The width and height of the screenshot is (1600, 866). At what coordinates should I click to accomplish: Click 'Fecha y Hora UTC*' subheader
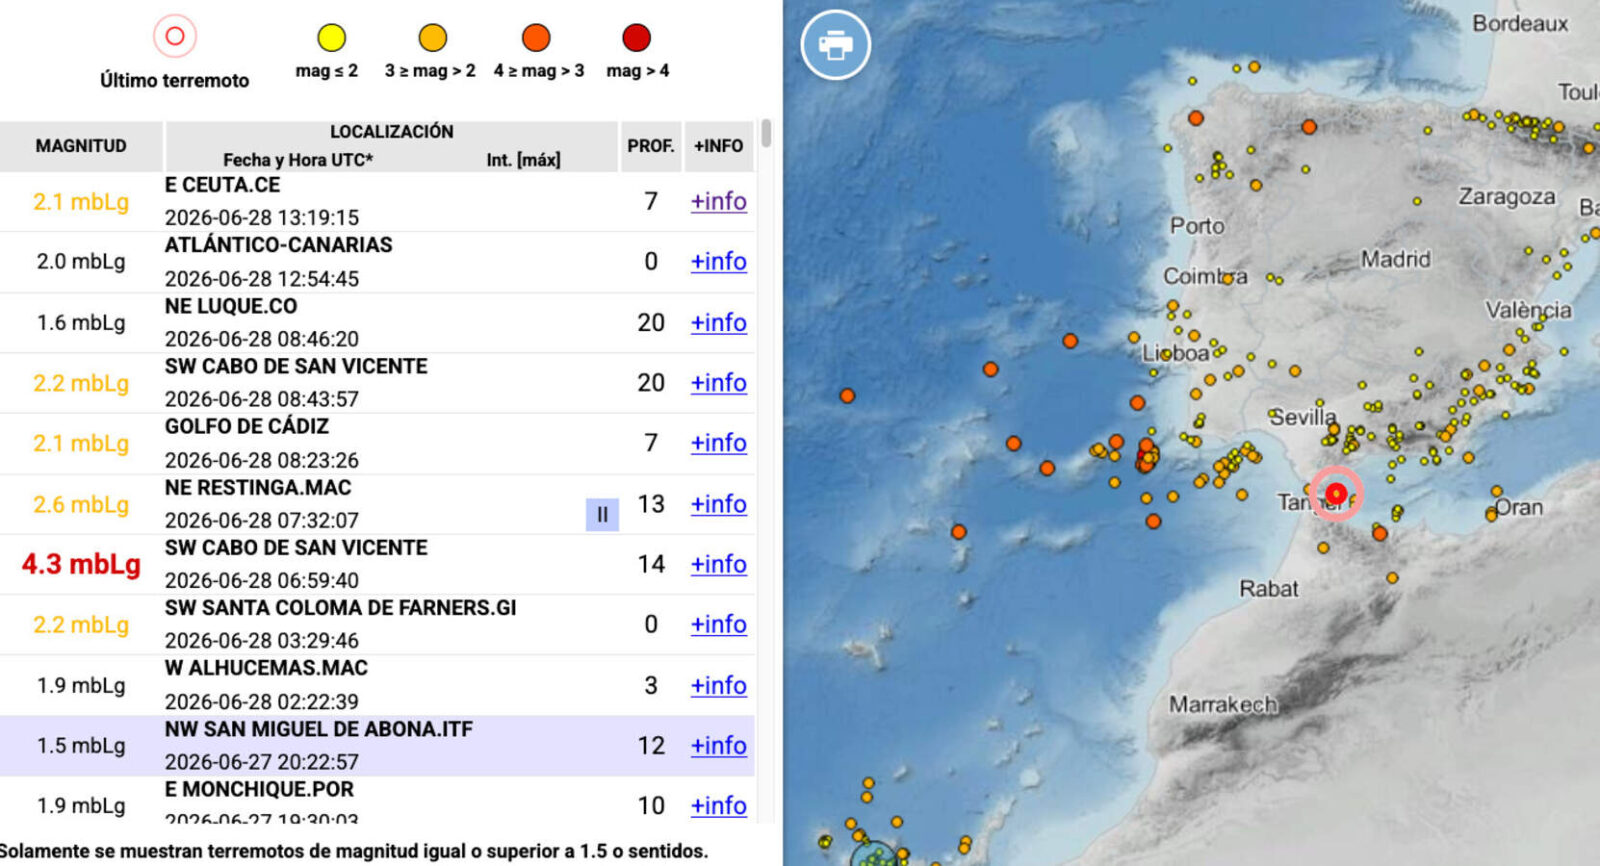point(298,160)
